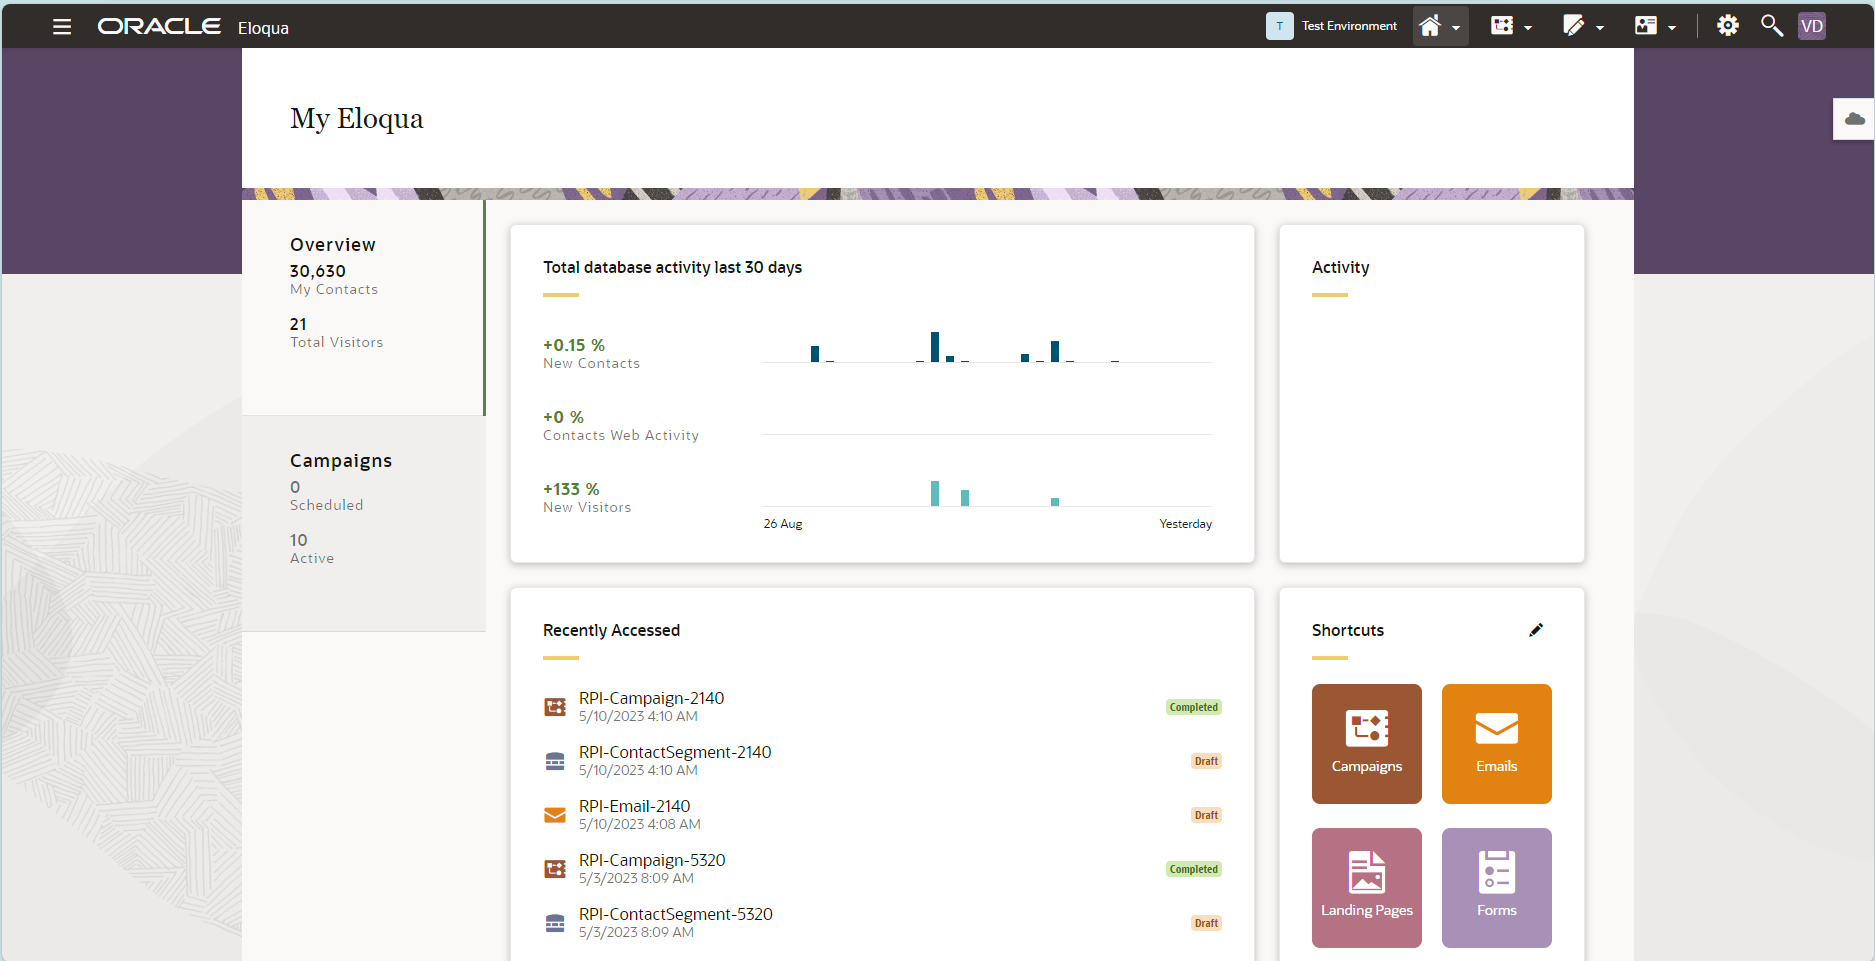Expand the Home dropdown in top bar

click(1440, 26)
